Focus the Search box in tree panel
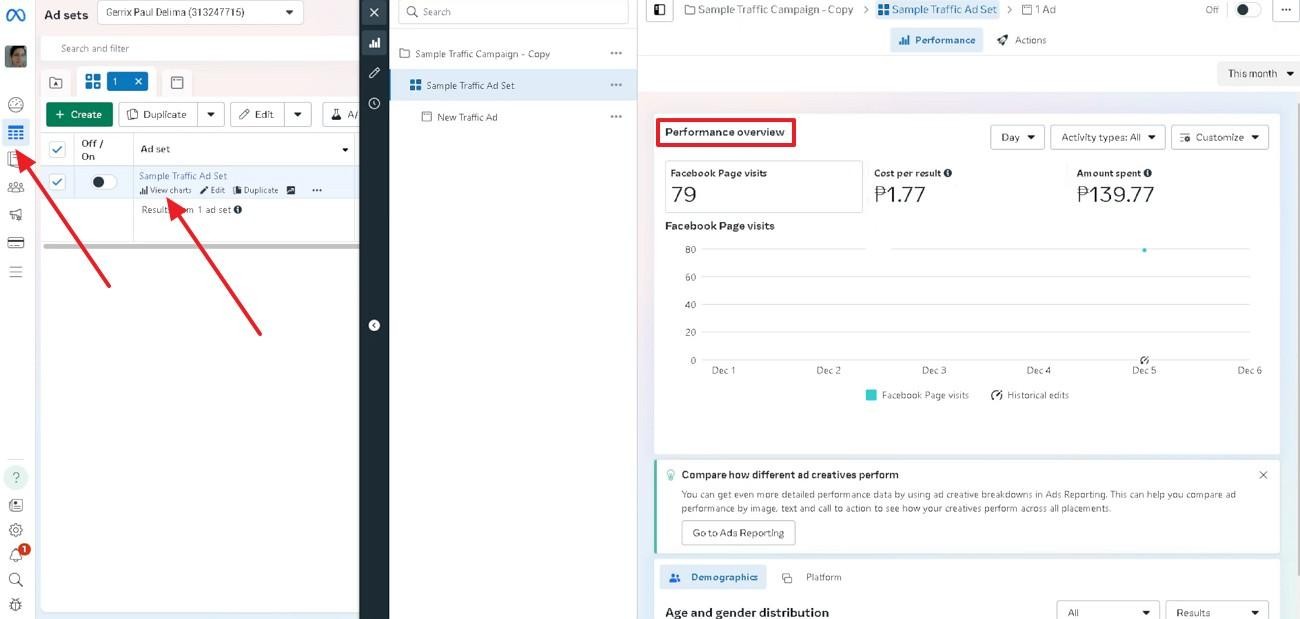1300x619 pixels. pyautogui.click(x=513, y=12)
